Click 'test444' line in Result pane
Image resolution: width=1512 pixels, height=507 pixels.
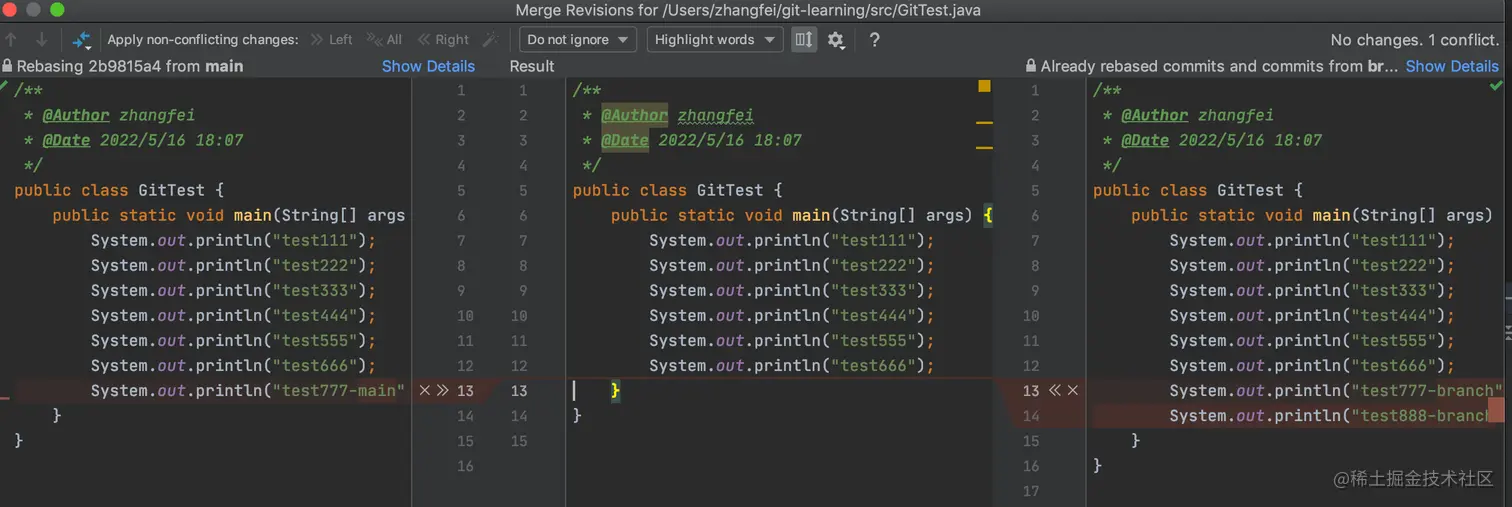pos(792,315)
